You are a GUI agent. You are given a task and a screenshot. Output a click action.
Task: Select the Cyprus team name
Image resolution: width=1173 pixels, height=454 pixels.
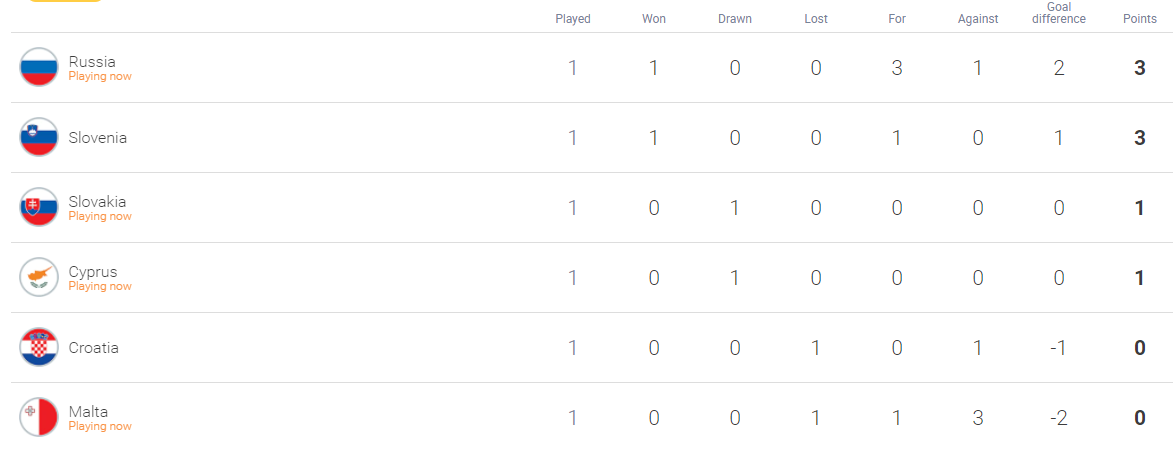click(x=93, y=272)
